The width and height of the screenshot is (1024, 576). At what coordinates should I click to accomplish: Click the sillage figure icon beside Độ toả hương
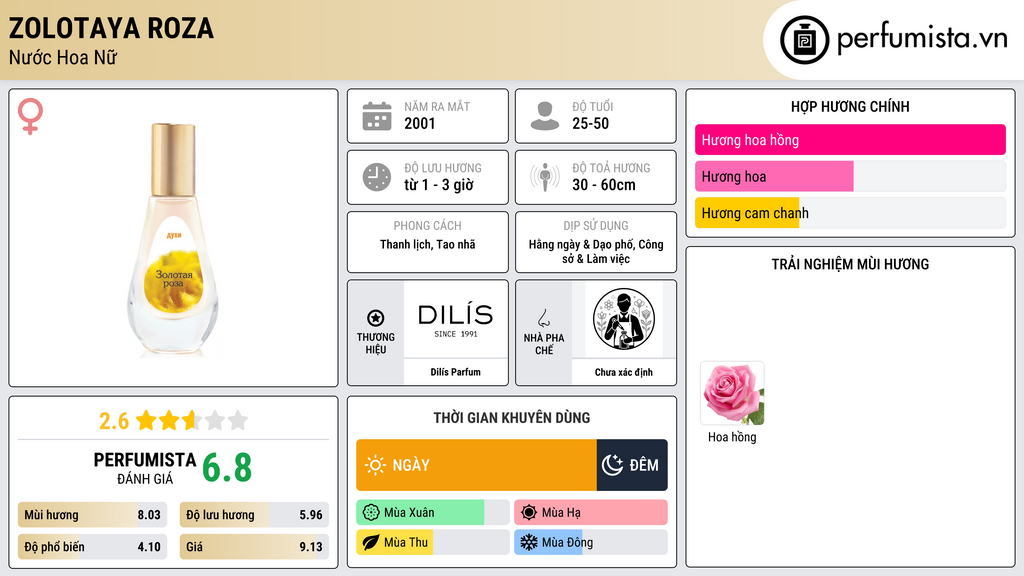click(x=545, y=177)
